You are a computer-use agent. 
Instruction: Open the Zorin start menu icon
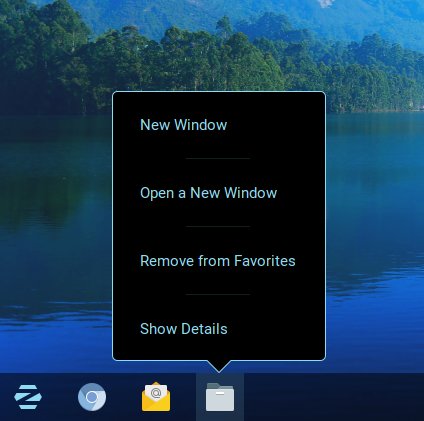coord(28,397)
